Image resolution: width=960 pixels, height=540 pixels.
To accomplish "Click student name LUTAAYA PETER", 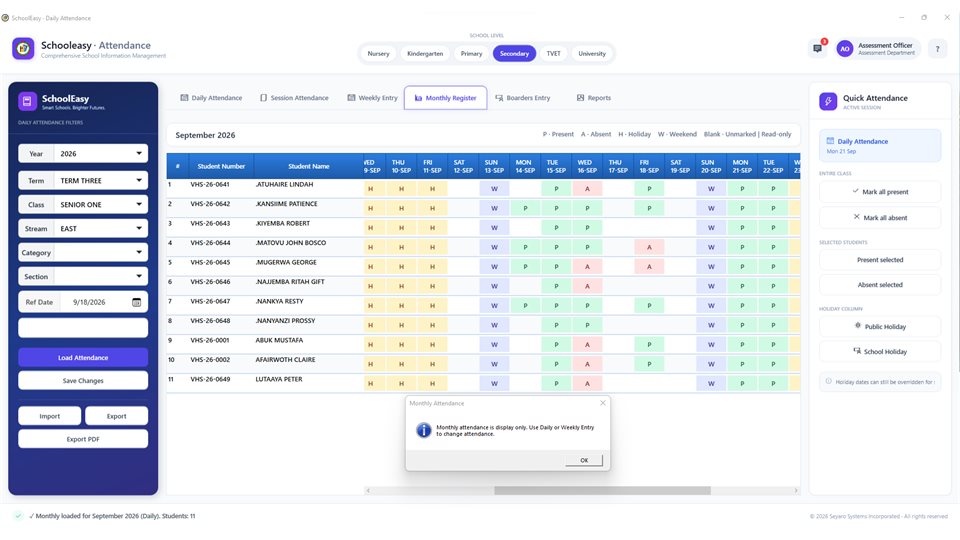I will point(279,379).
